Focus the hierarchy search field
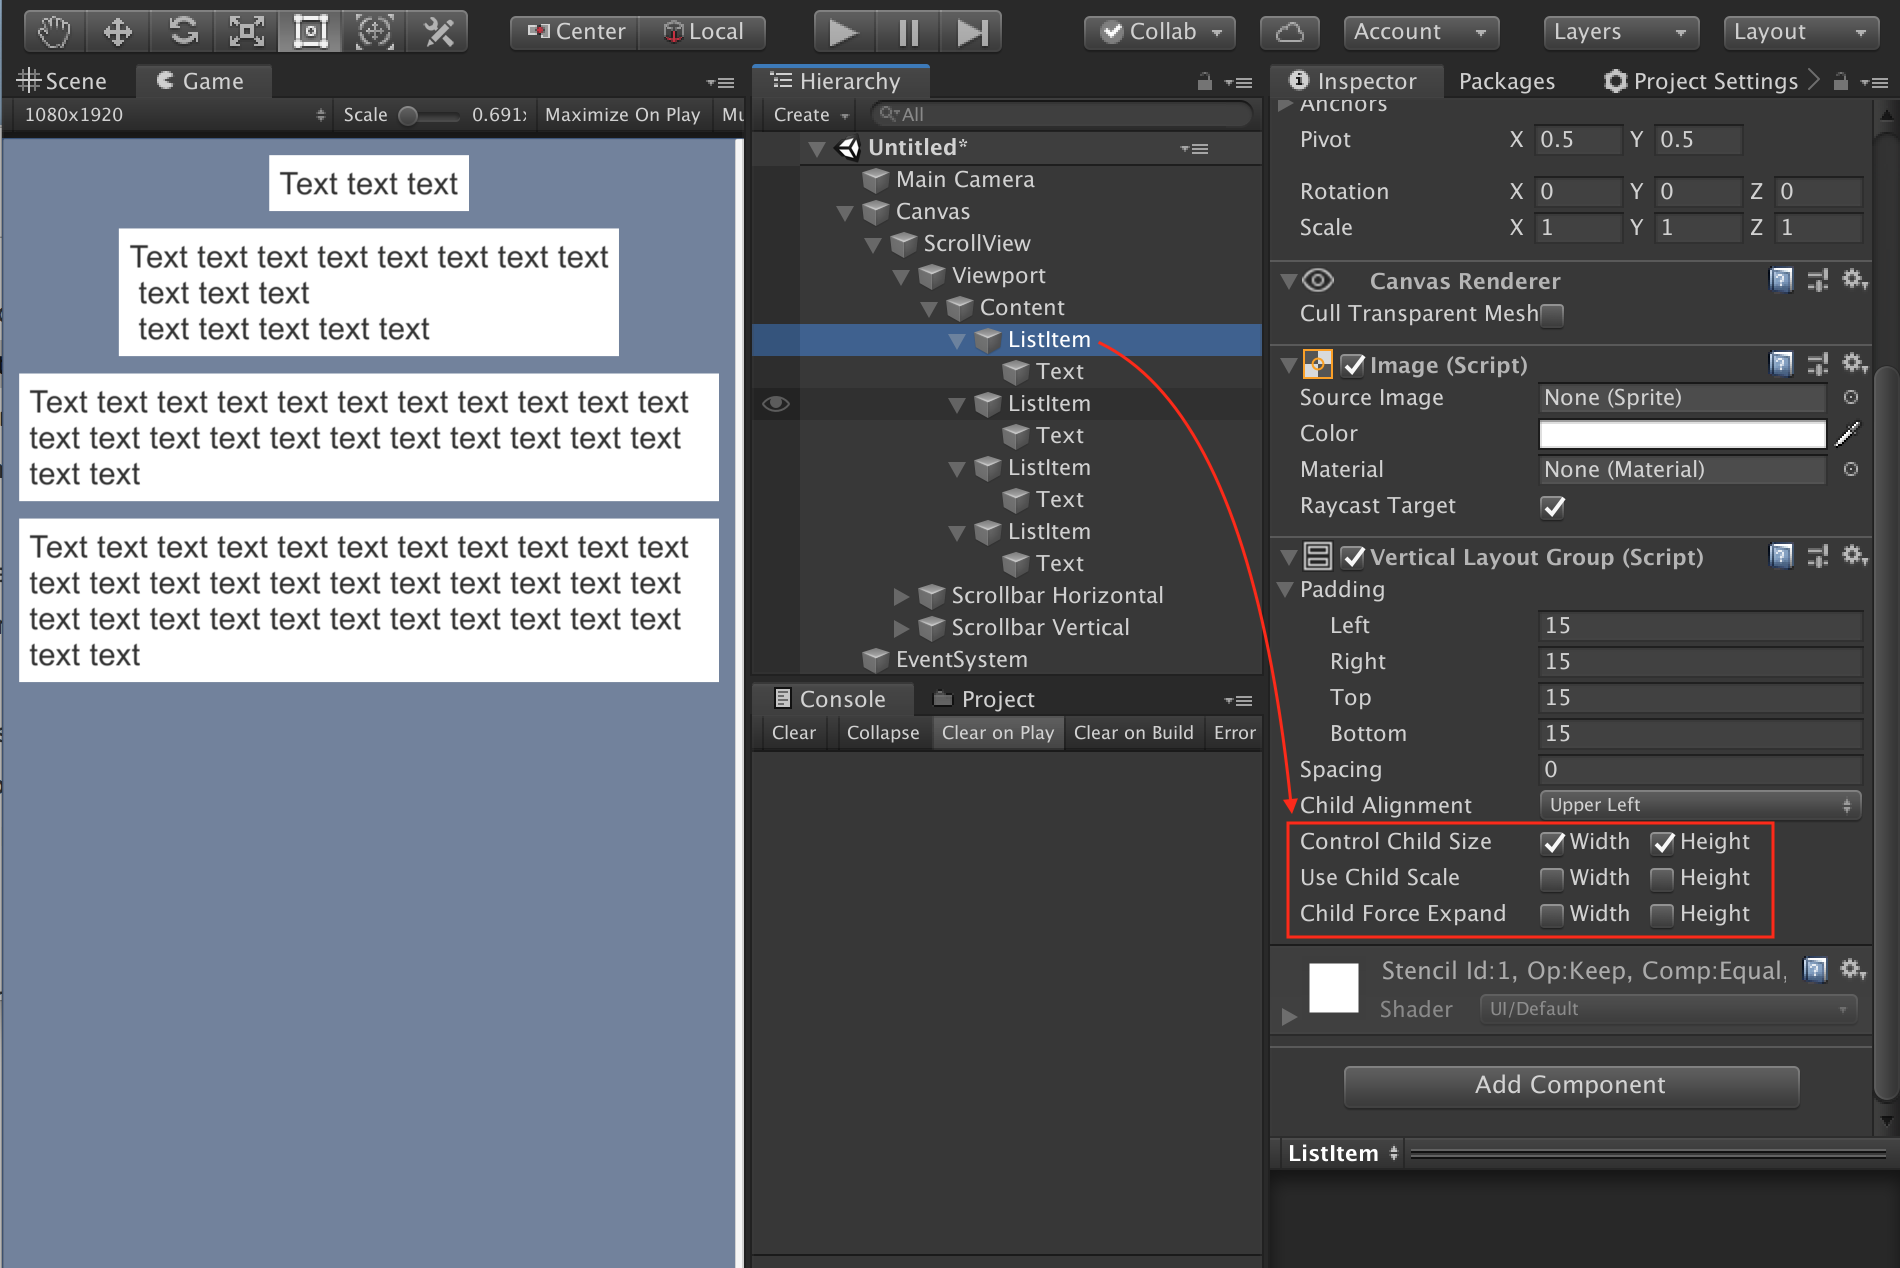This screenshot has height=1268, width=1900. click(x=1062, y=115)
